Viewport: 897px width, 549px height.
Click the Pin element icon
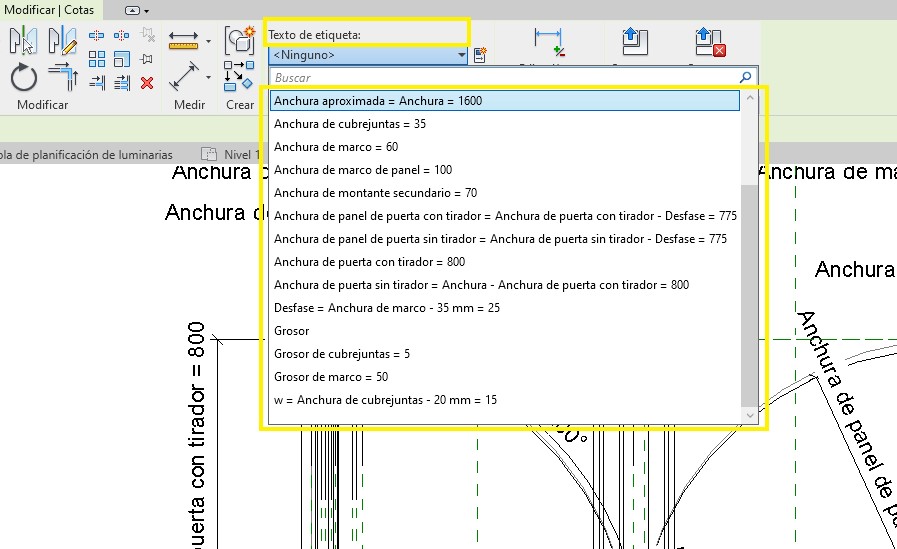147,59
